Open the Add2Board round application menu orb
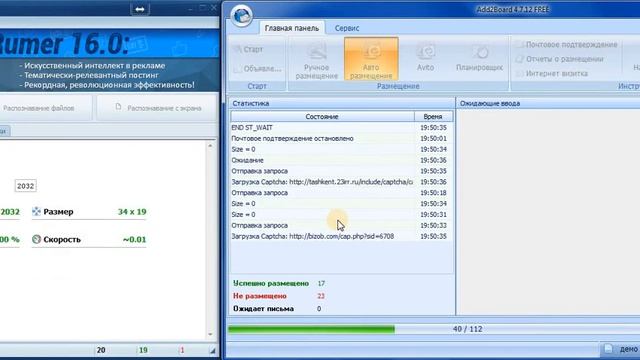Image resolution: width=640 pixels, height=360 pixels. coord(242,16)
